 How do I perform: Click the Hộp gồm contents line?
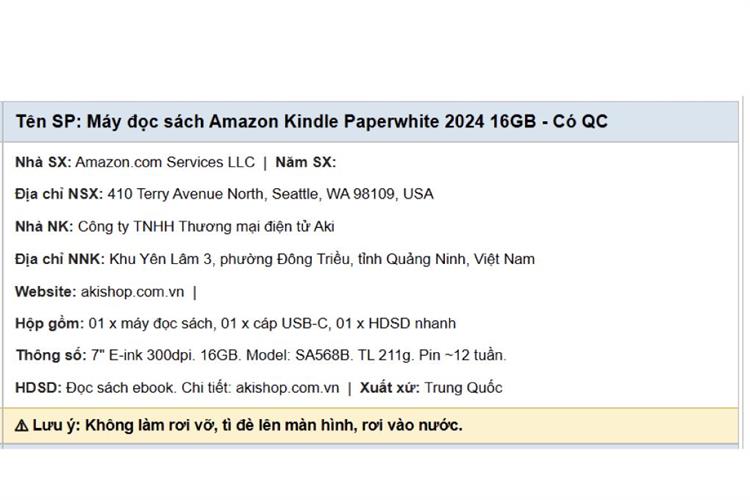pyautogui.click(x=235, y=323)
